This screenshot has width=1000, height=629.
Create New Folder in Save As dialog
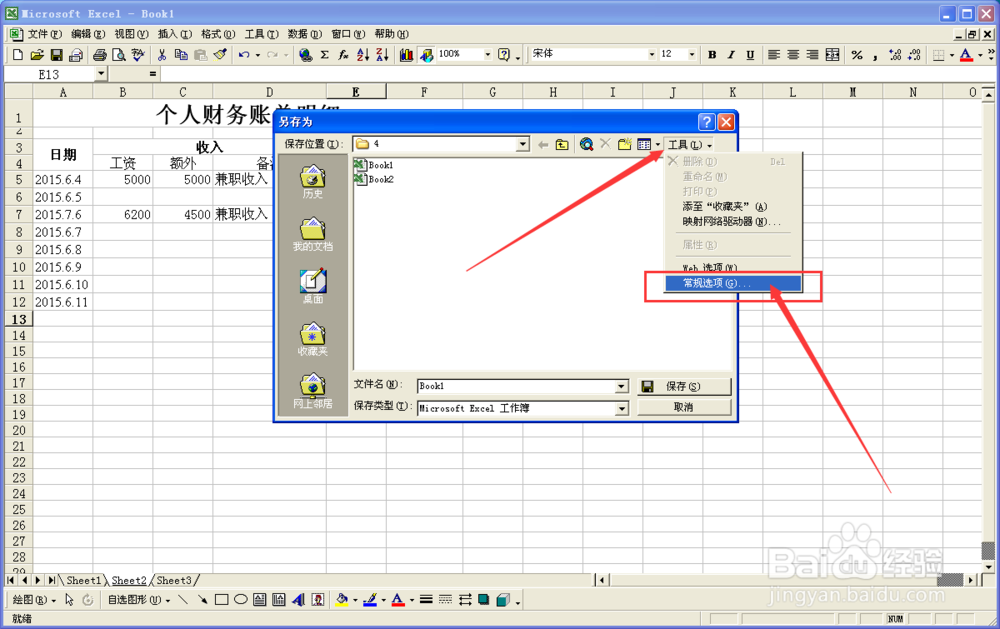point(624,145)
